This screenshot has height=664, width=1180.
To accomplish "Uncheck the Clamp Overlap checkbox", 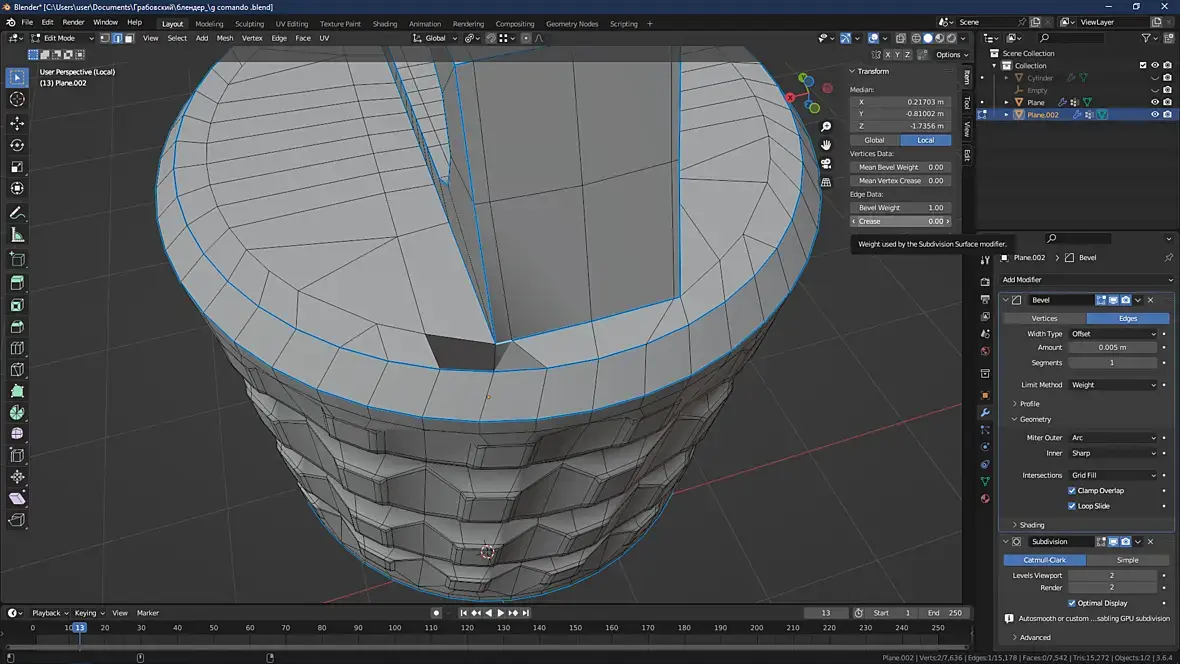I will (1072, 491).
